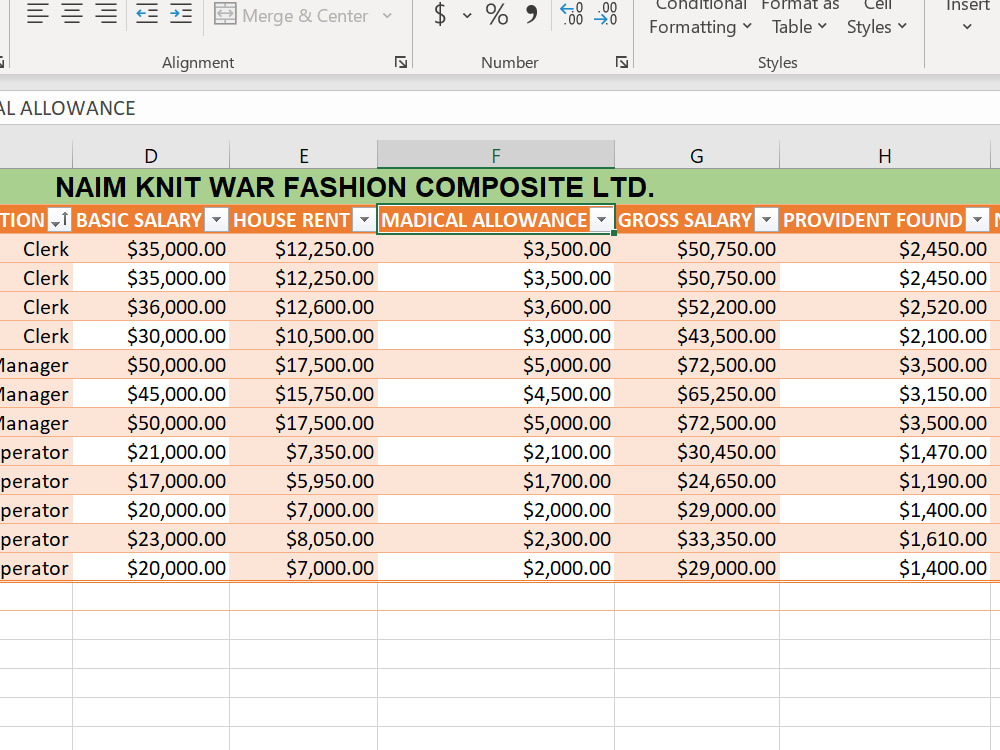Align text left in the Alignment group
1000x750 pixels.
[38, 14]
